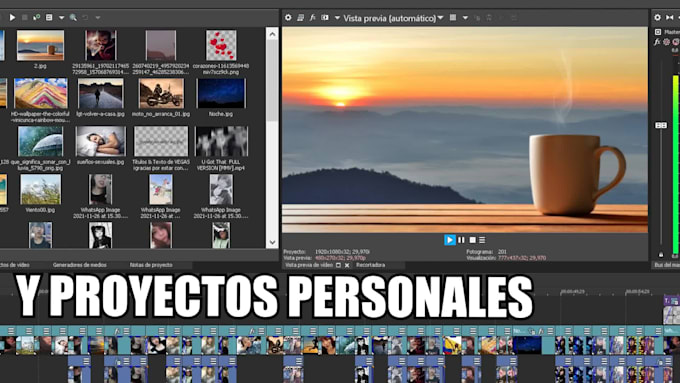680x383 pixels.
Task: Select the 2.jpg sunset mug thumbnail
Action: [40, 46]
